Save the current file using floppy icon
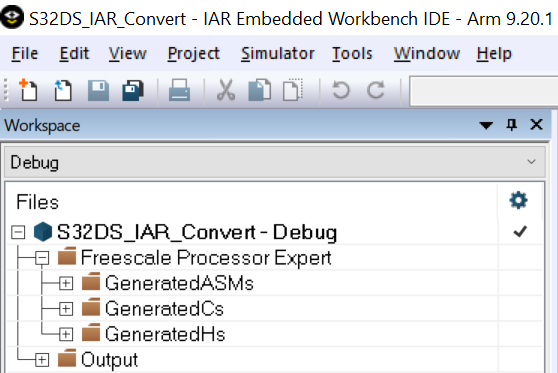 pos(98,90)
